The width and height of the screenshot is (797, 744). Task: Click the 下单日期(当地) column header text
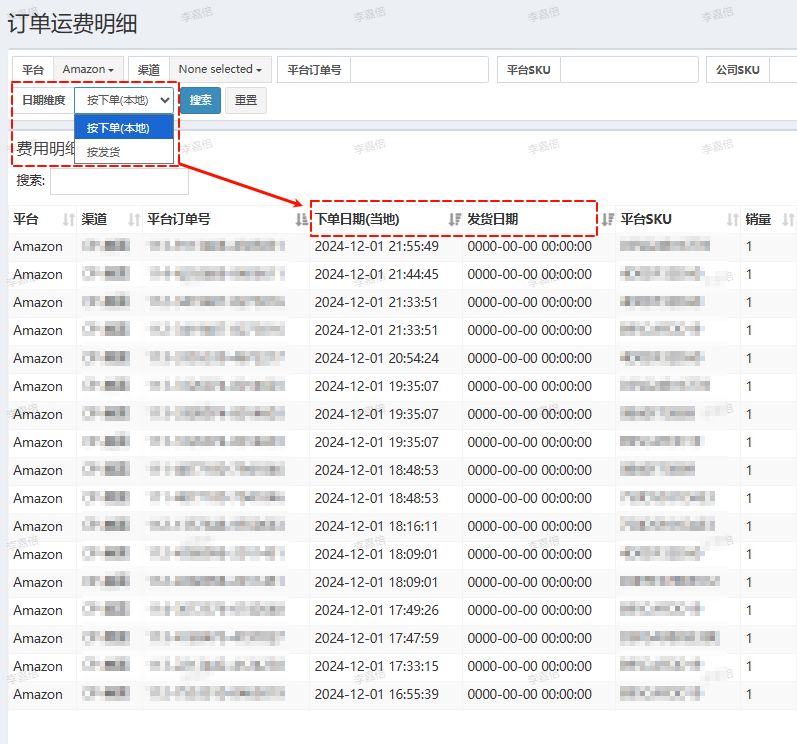pos(357,220)
